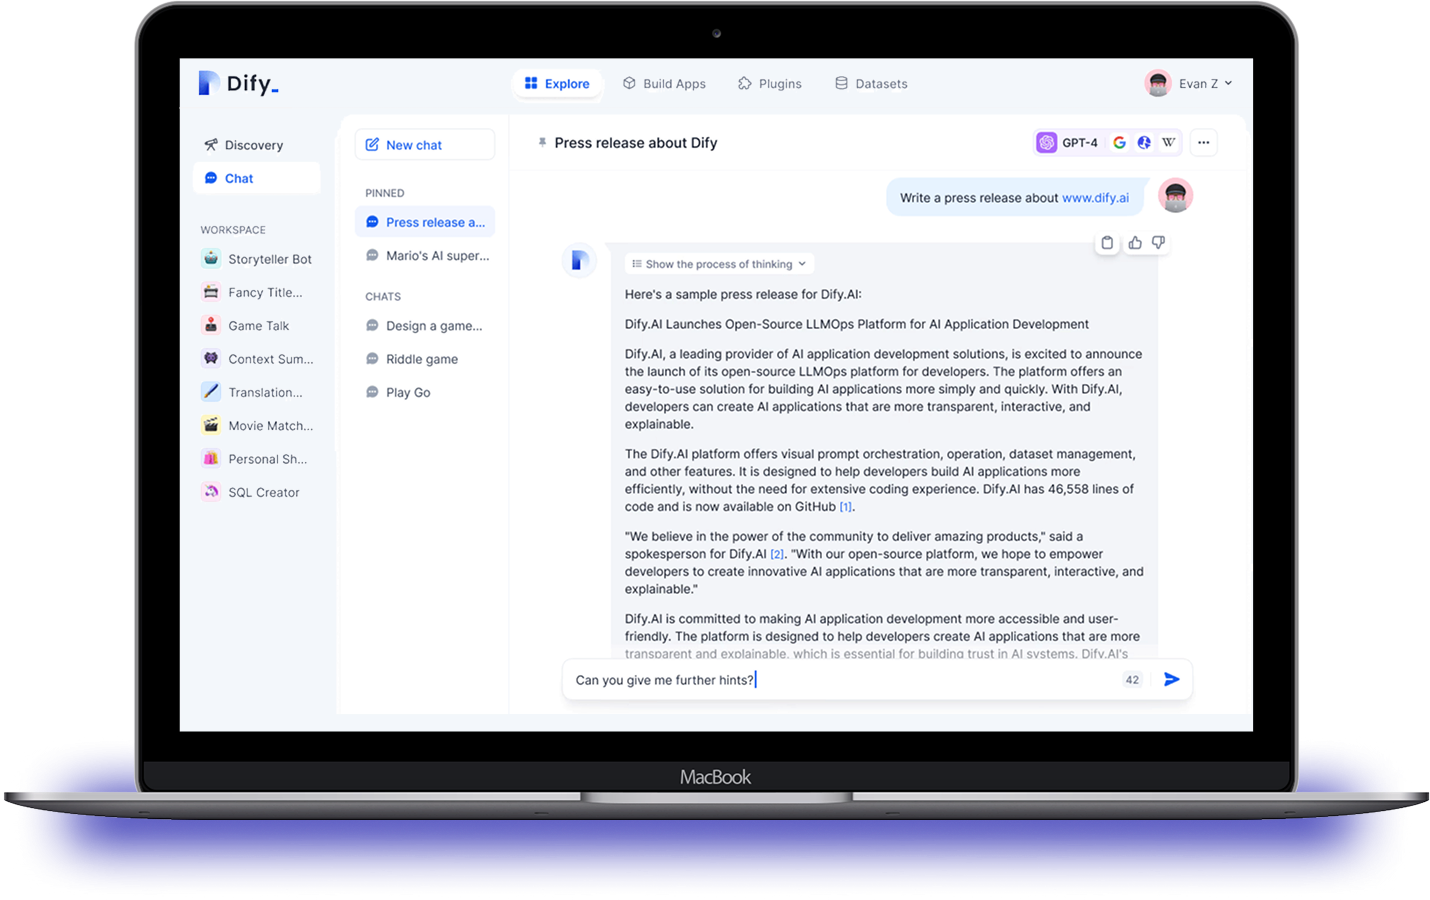
Task: Click the Discovery telescope icon
Action: click(x=211, y=145)
